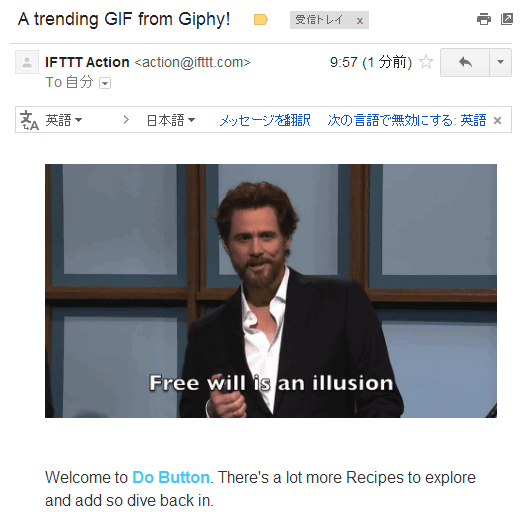Open the 英語 source language dropdown
Image resolution: width=525 pixels, height=525 pixels.
pos(64,120)
